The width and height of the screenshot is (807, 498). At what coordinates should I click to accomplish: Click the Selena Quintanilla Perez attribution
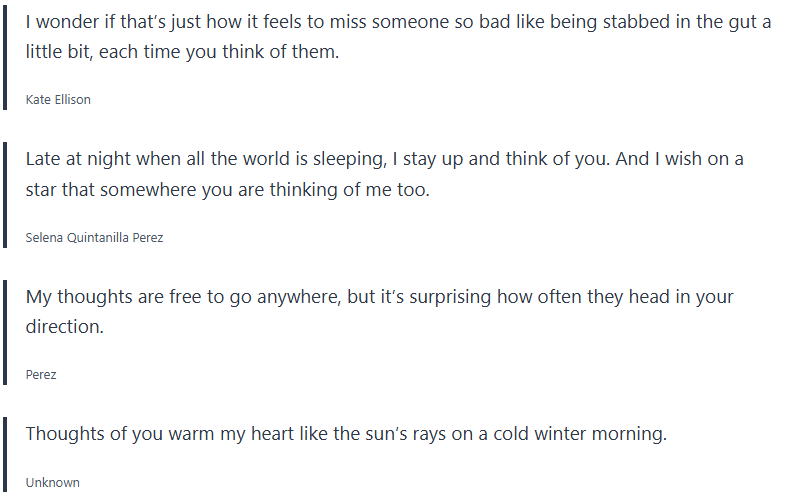[94, 238]
